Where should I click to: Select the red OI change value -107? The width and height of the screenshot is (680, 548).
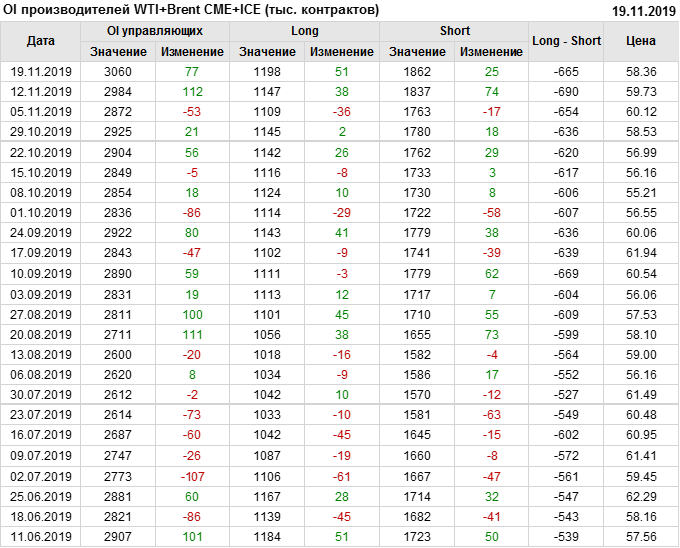(192, 477)
